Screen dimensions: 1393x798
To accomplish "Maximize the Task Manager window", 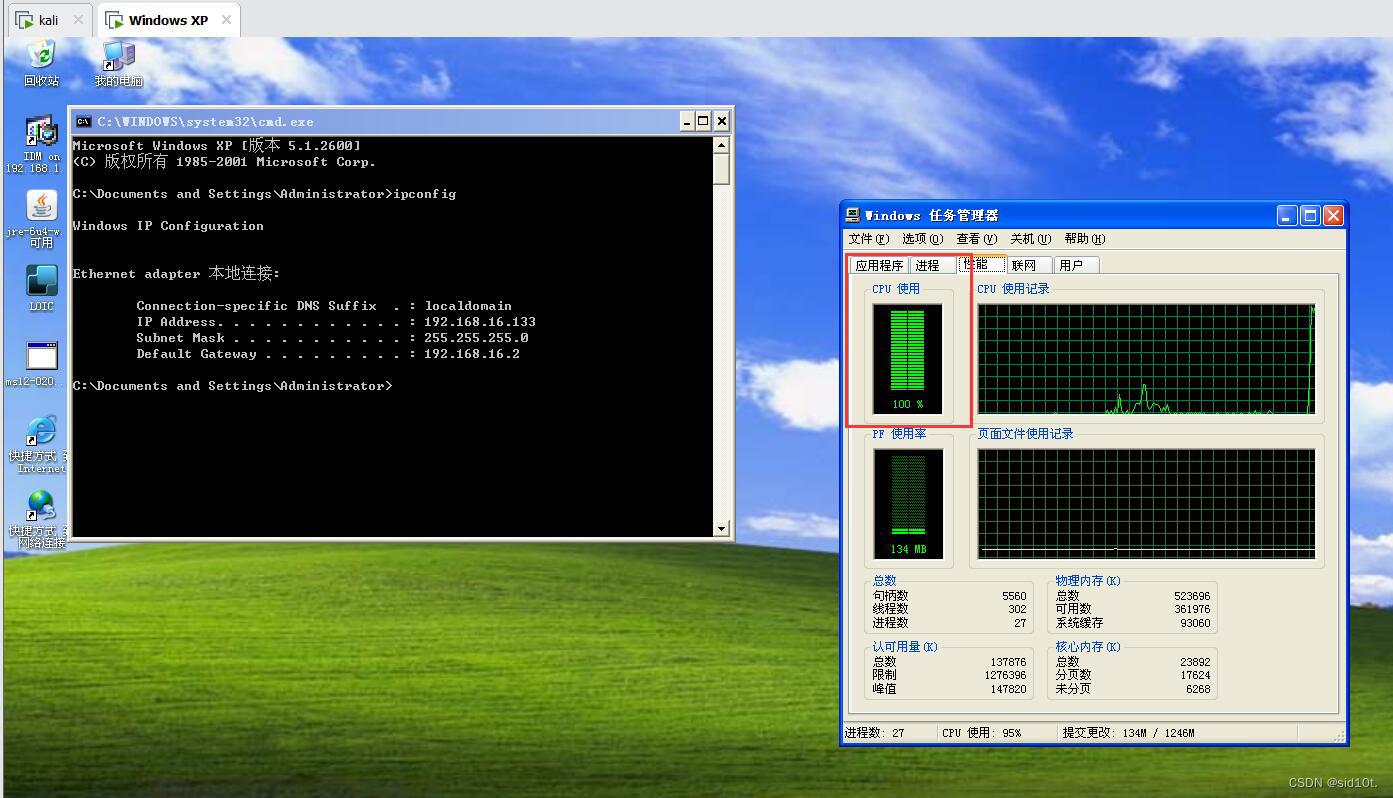I will point(1310,215).
